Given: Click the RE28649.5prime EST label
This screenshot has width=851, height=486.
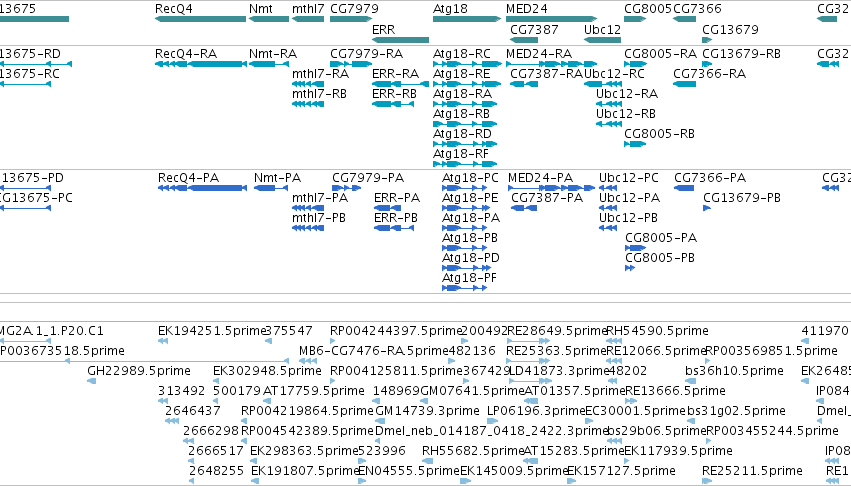Looking at the screenshot, I should 556,331.
